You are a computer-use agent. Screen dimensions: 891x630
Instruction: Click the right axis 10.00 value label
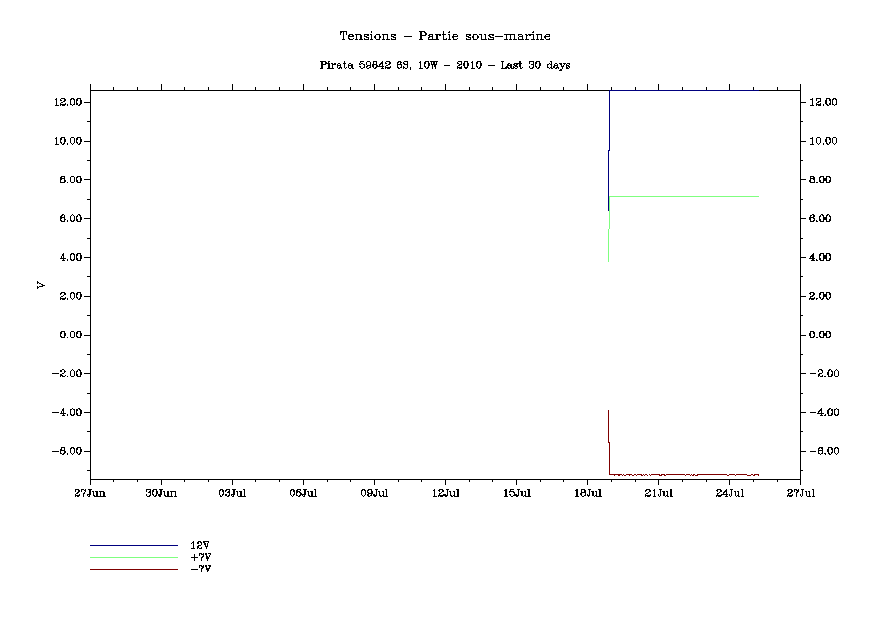823,141
